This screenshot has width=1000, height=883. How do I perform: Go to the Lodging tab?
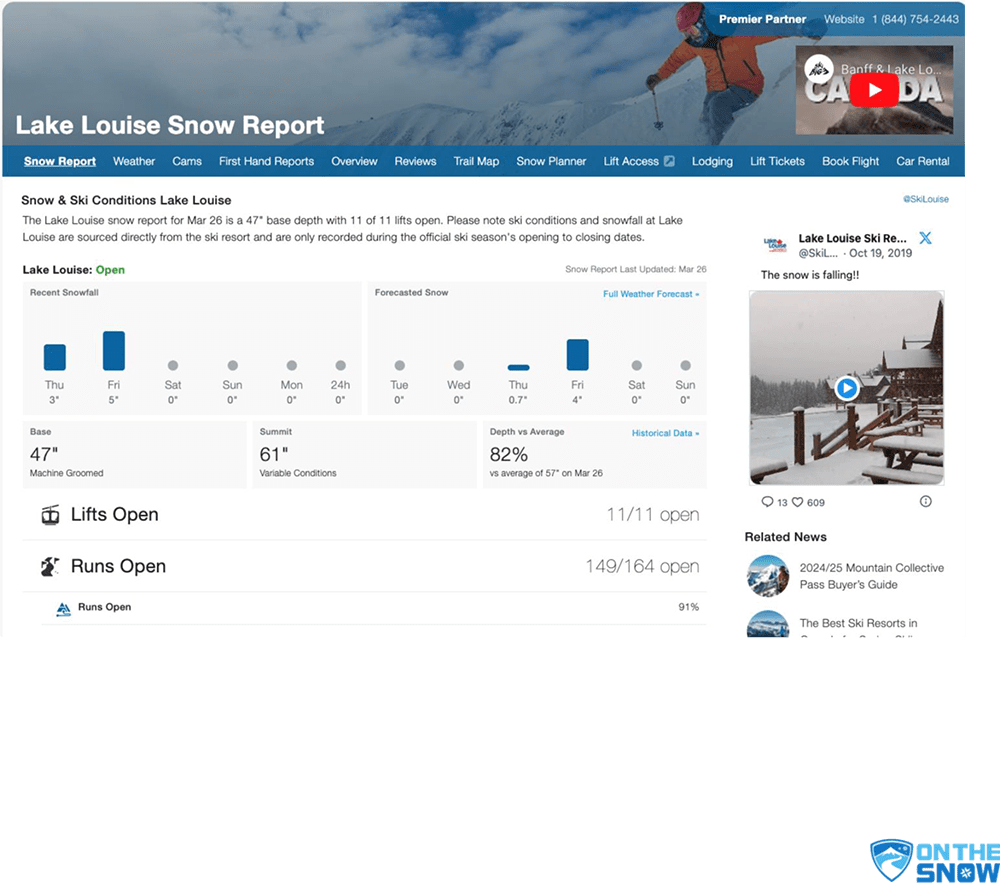712,161
